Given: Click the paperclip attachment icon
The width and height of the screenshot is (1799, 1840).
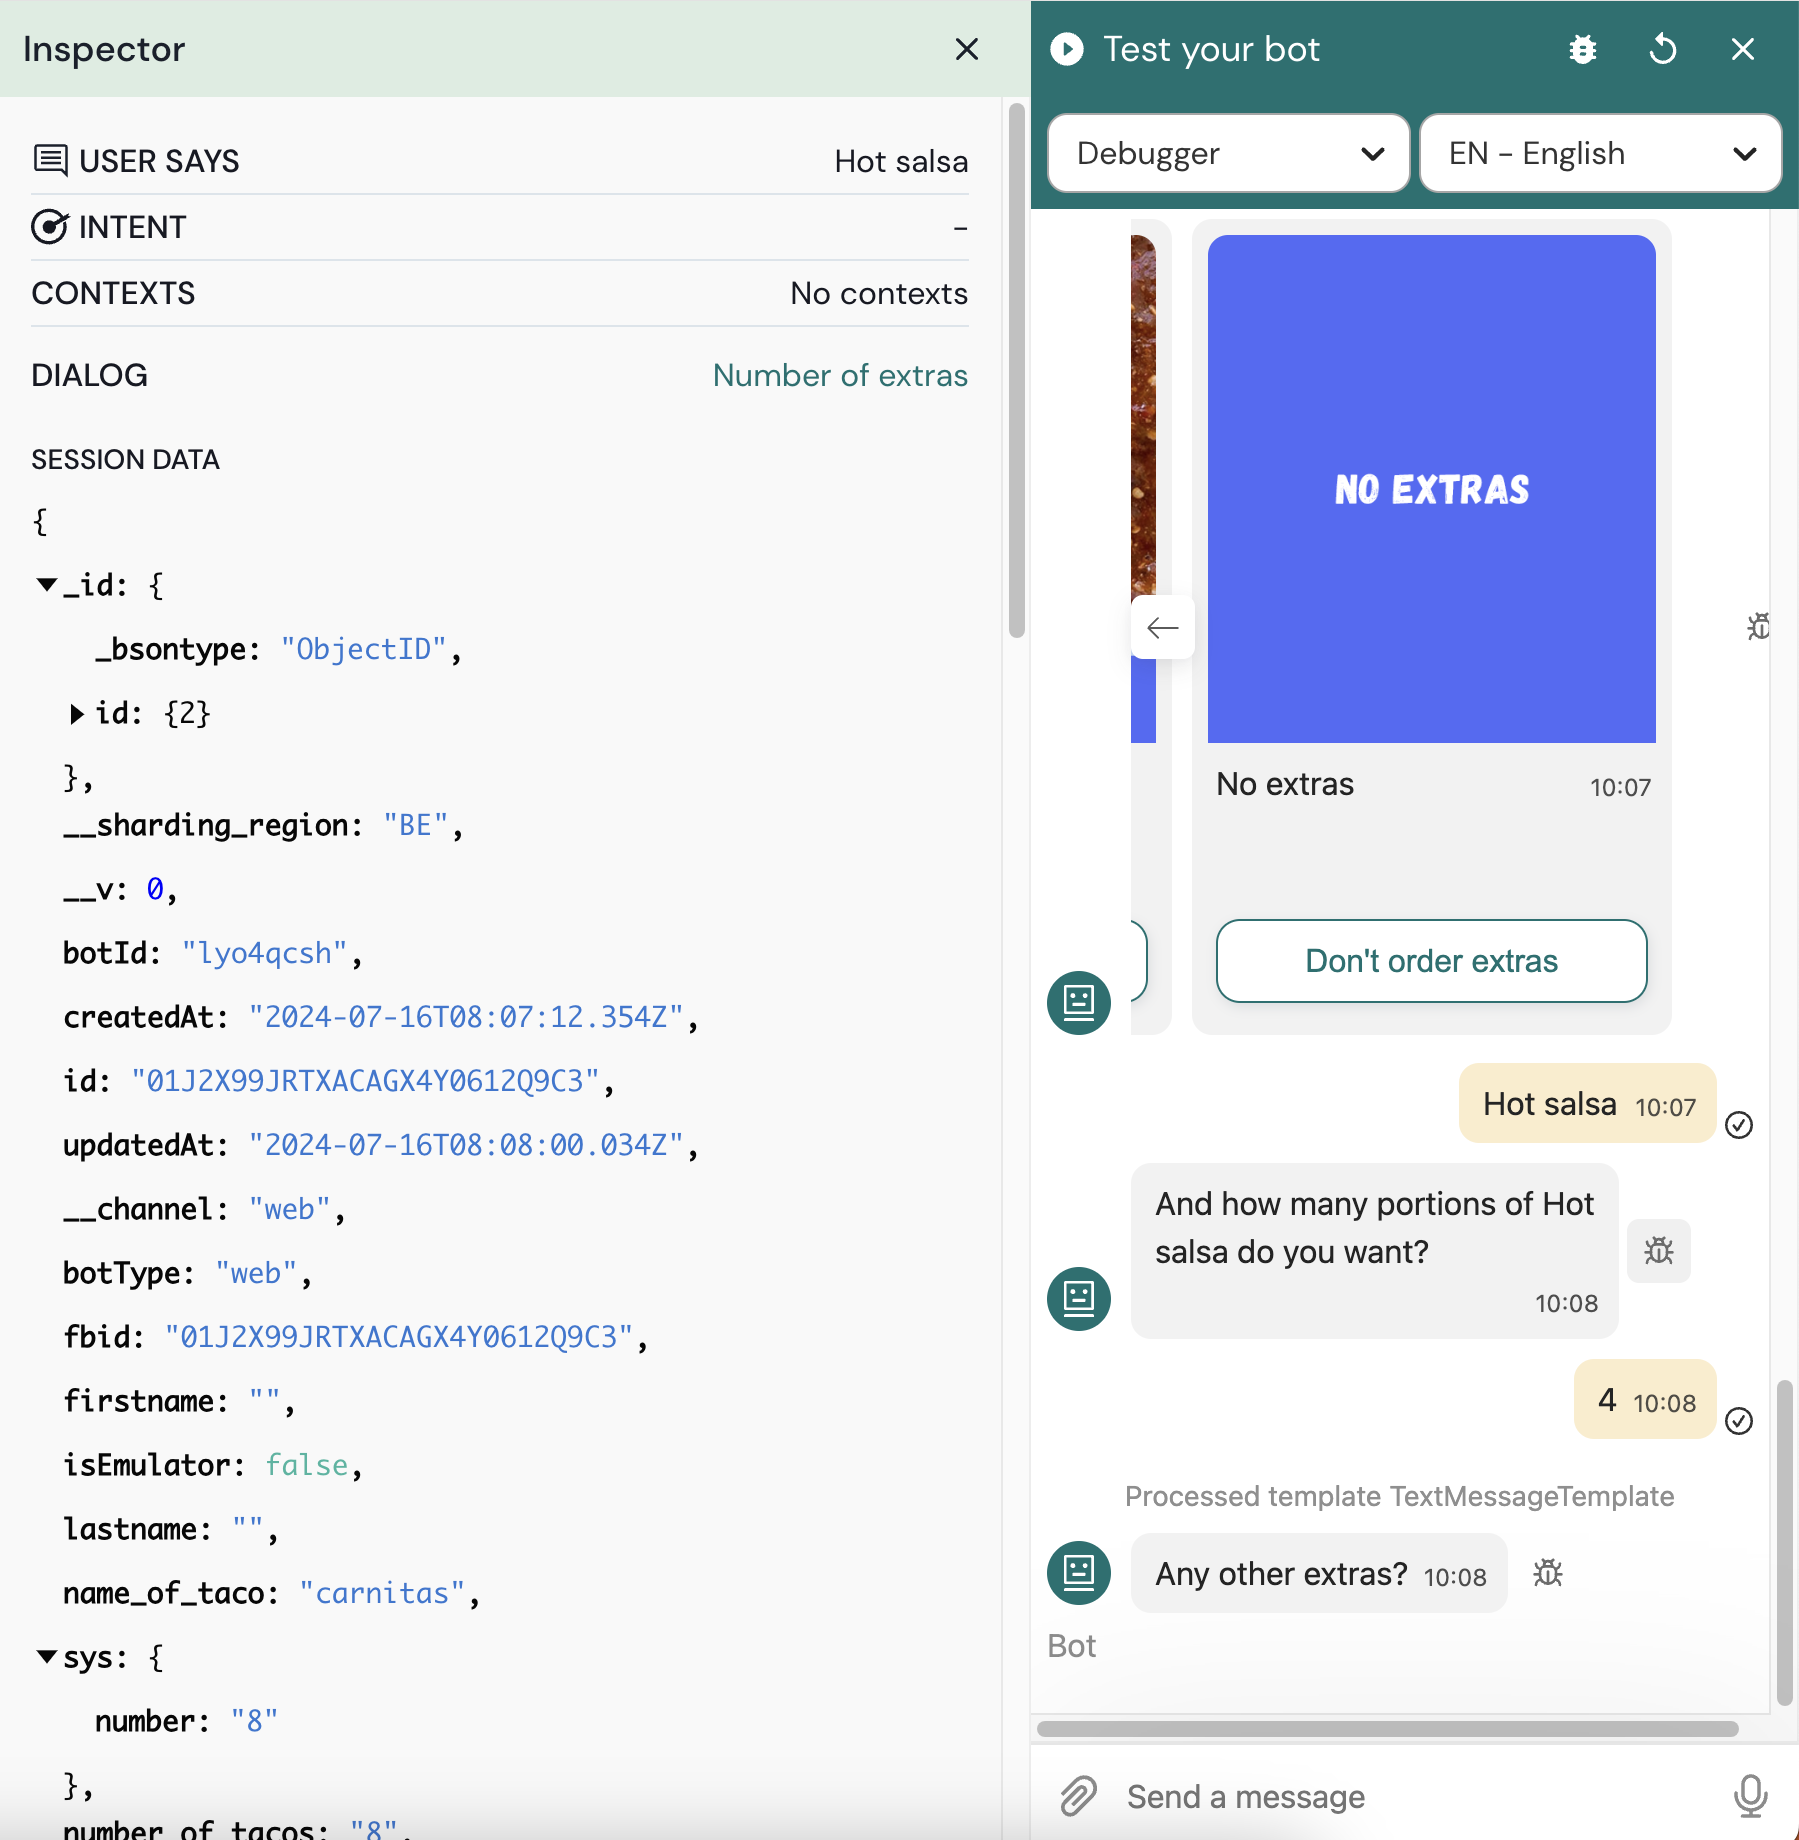Looking at the screenshot, I should pyautogui.click(x=1078, y=1796).
